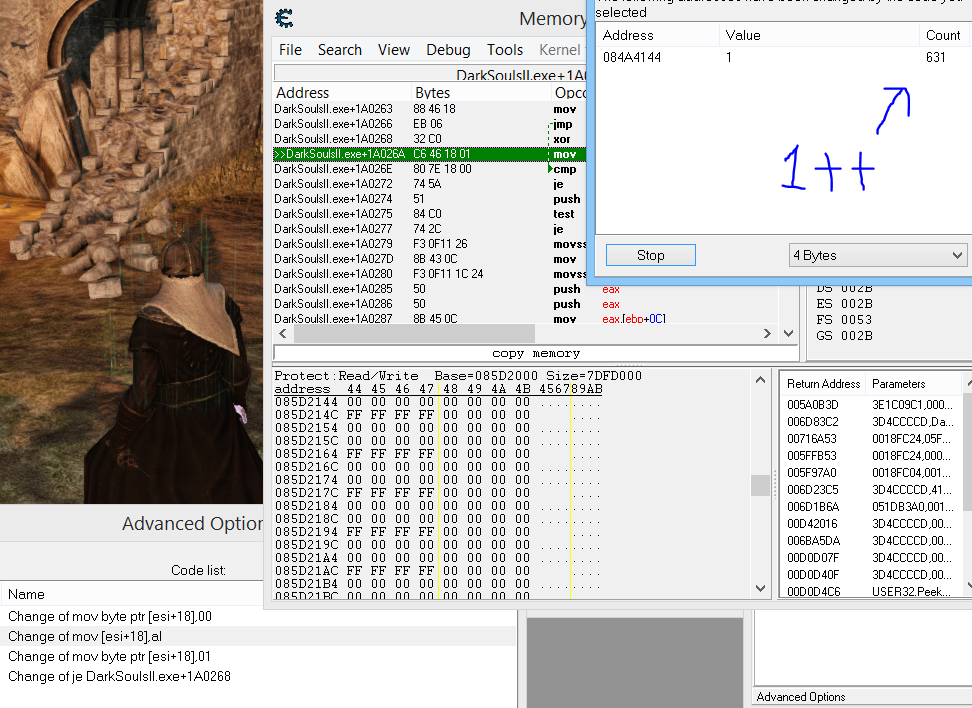
Task: Select address 084A4144 in changed addresses list
Action: pyautogui.click(x=632, y=58)
